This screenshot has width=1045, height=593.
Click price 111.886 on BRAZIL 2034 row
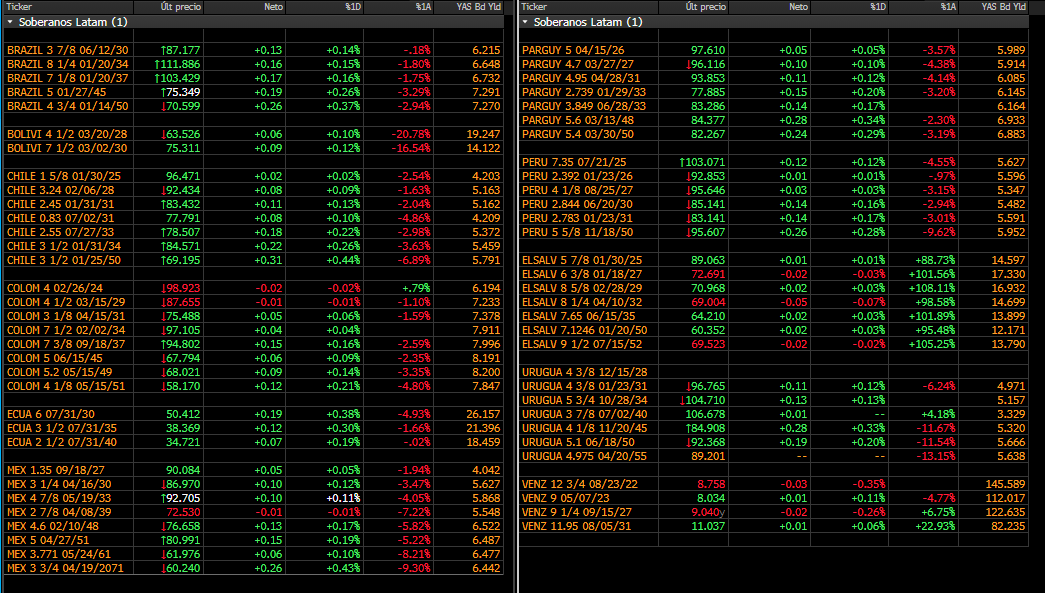[180, 64]
